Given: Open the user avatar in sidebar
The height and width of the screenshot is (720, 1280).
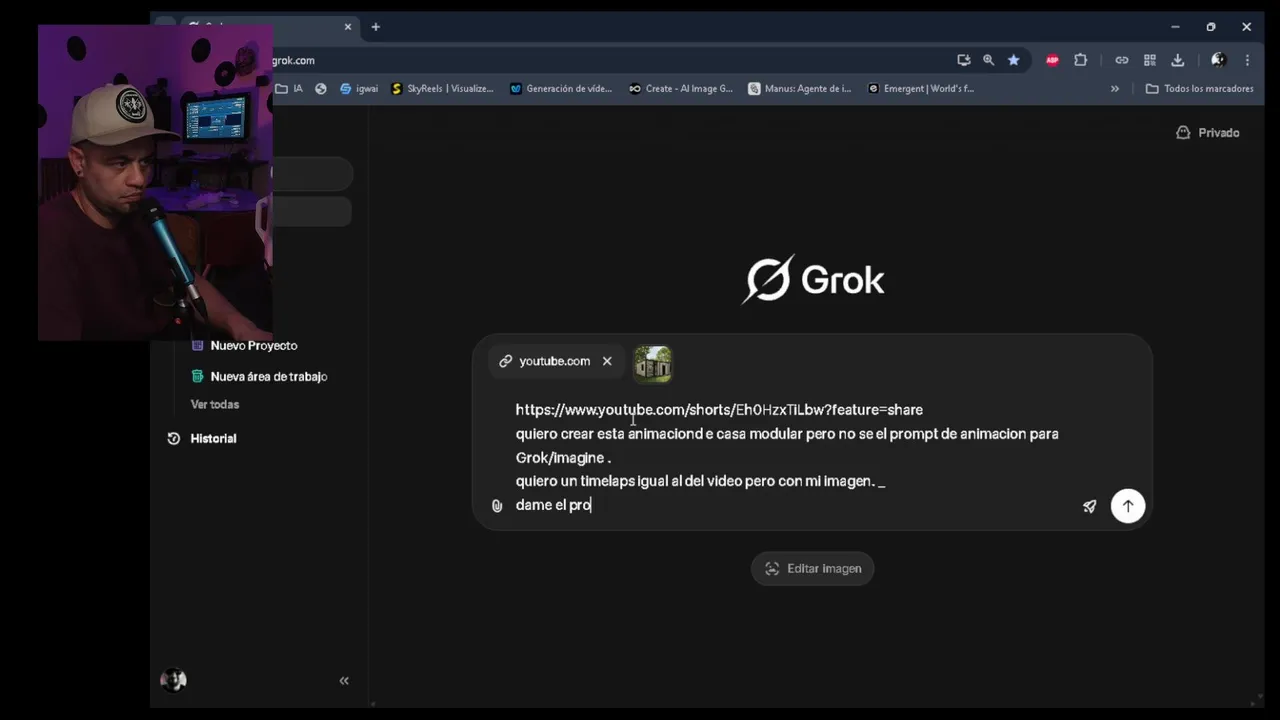Looking at the screenshot, I should [x=173, y=680].
